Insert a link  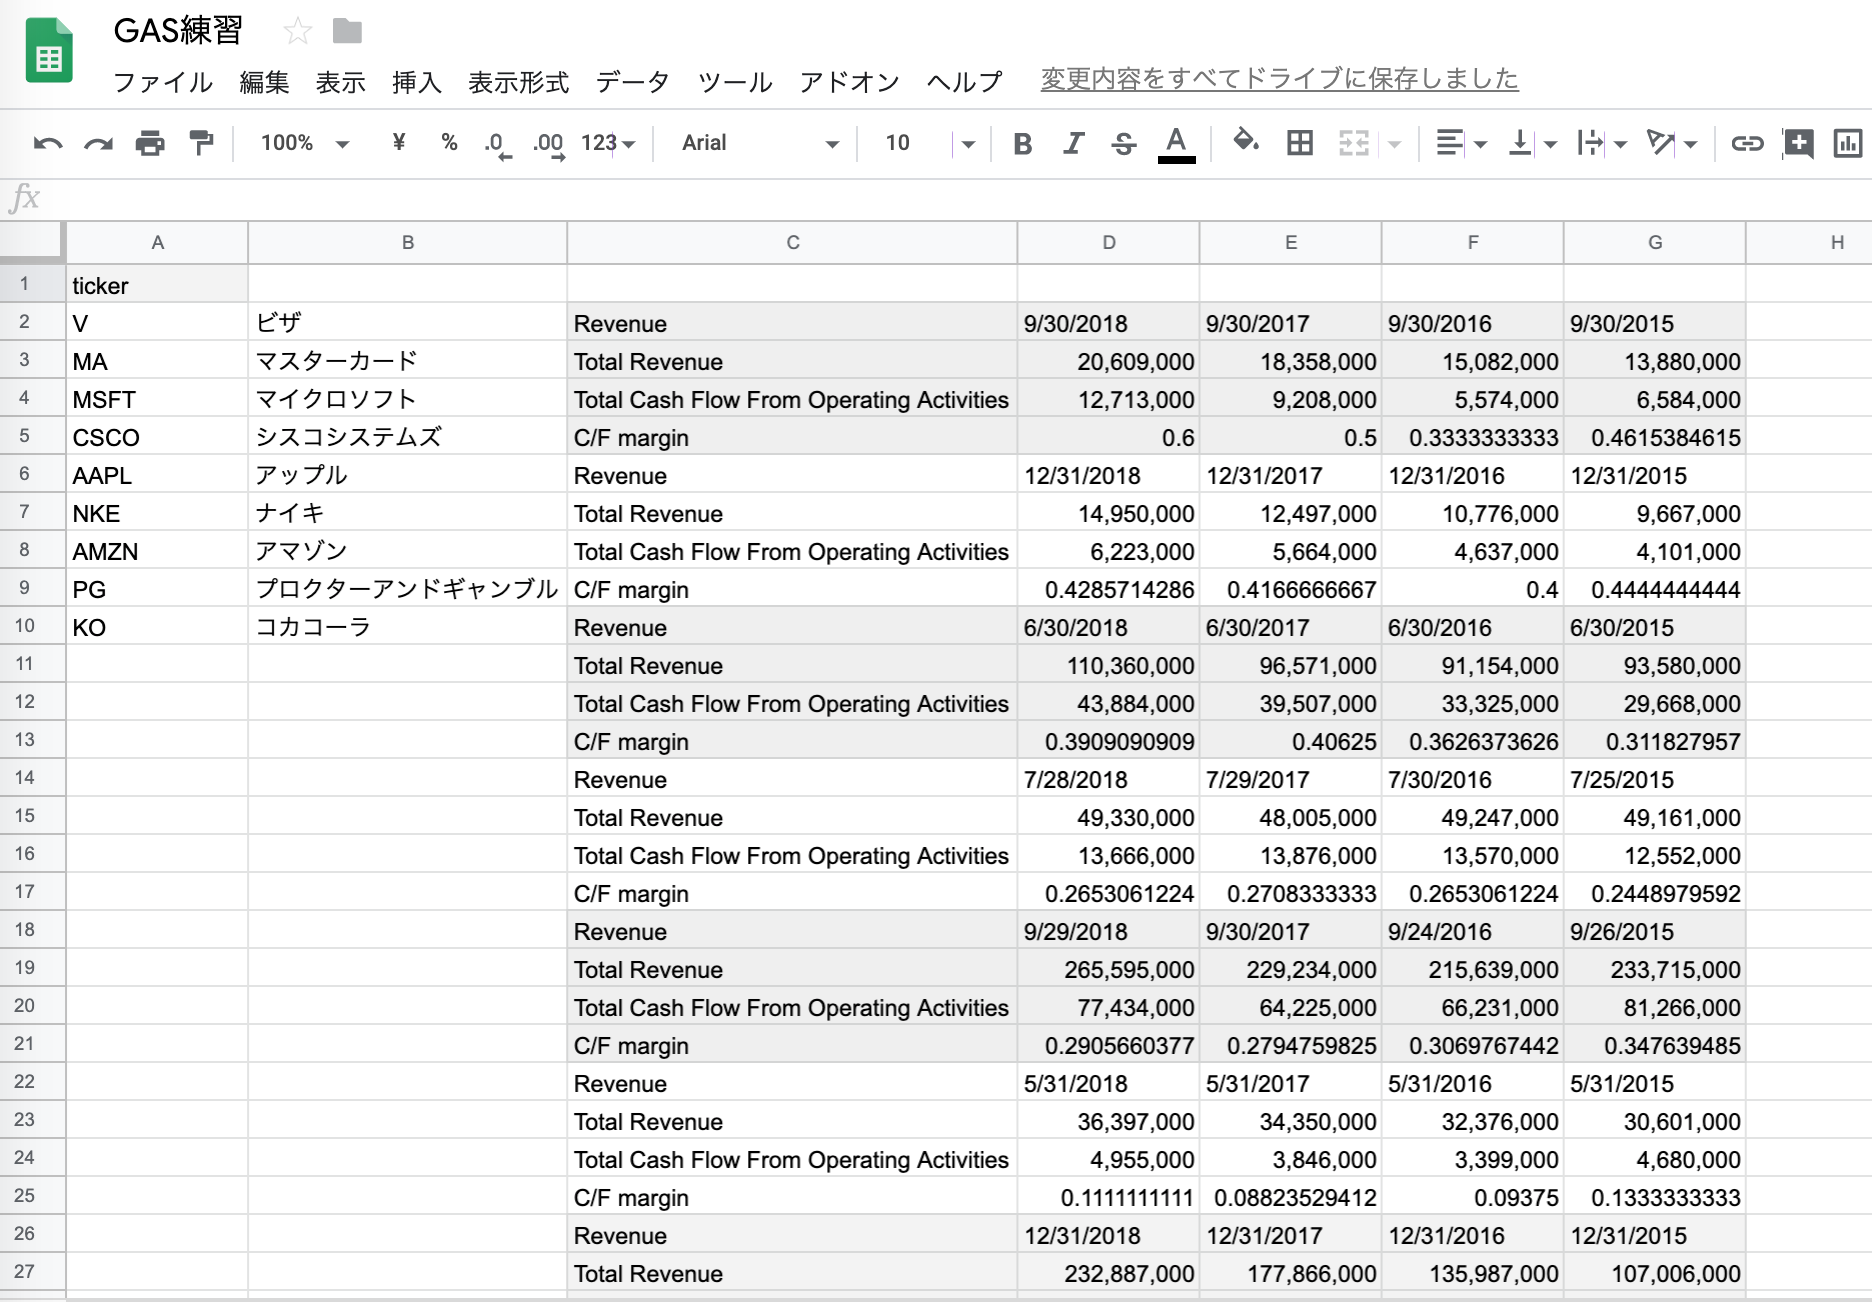[x=1746, y=143]
